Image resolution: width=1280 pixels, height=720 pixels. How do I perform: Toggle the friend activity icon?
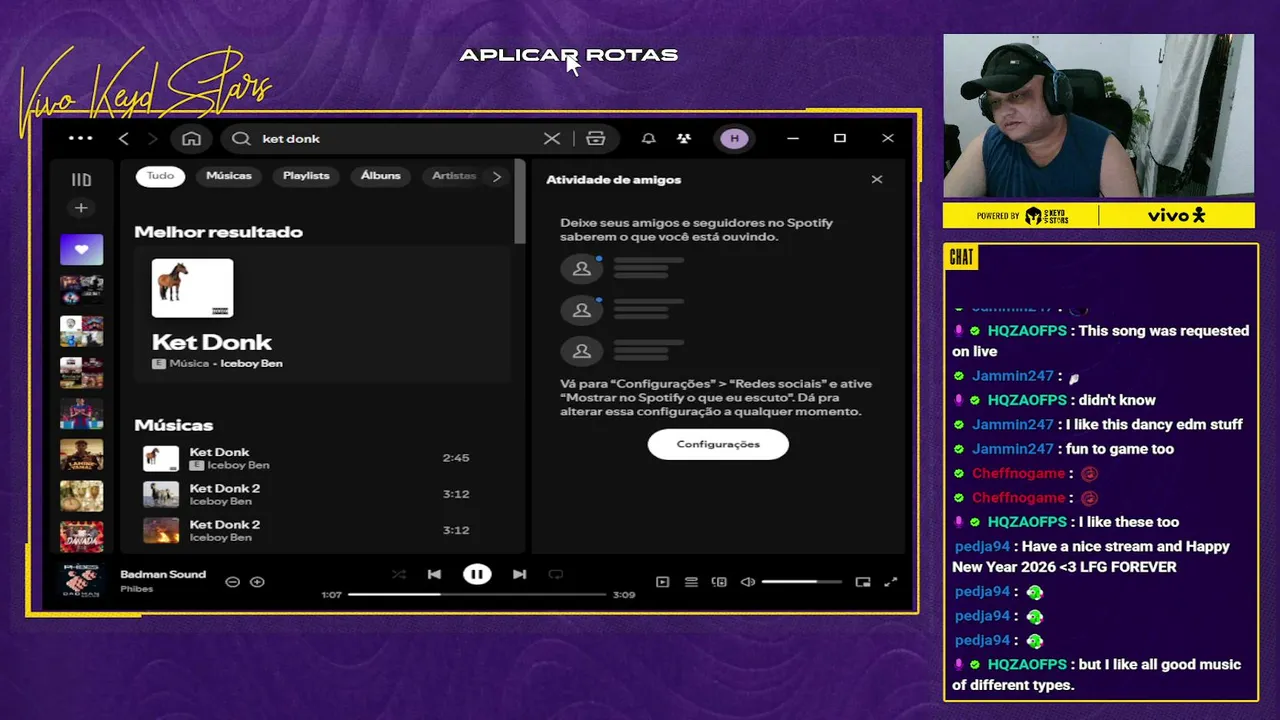pos(683,138)
